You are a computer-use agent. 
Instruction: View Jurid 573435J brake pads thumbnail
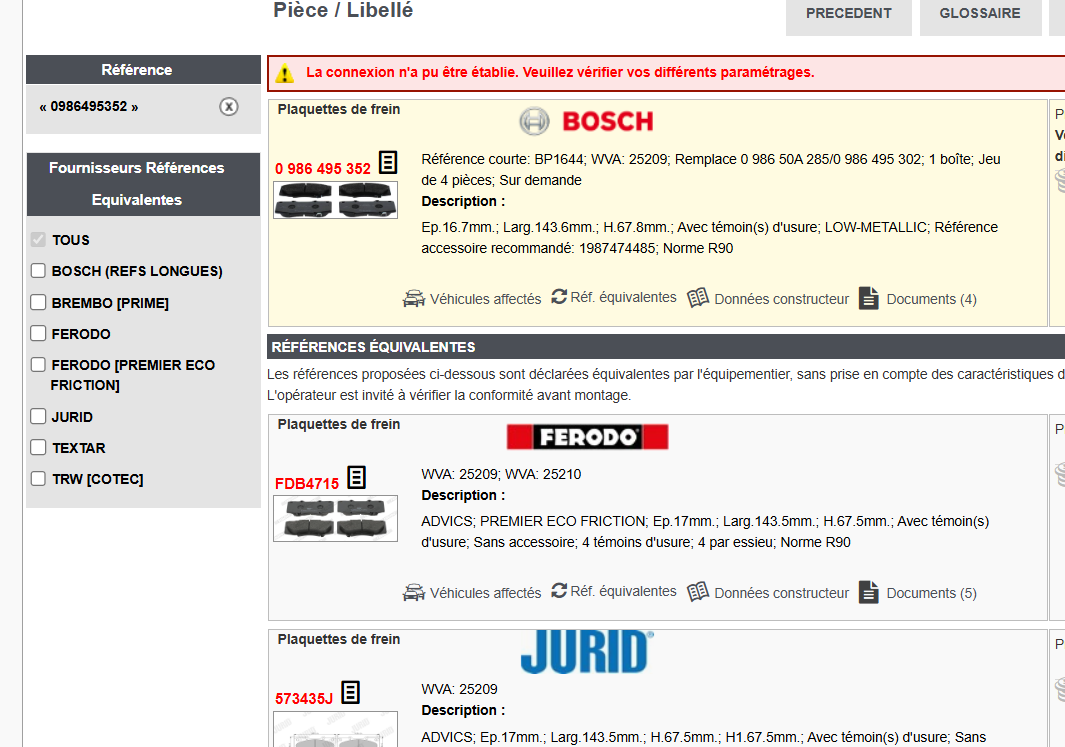coord(336,729)
